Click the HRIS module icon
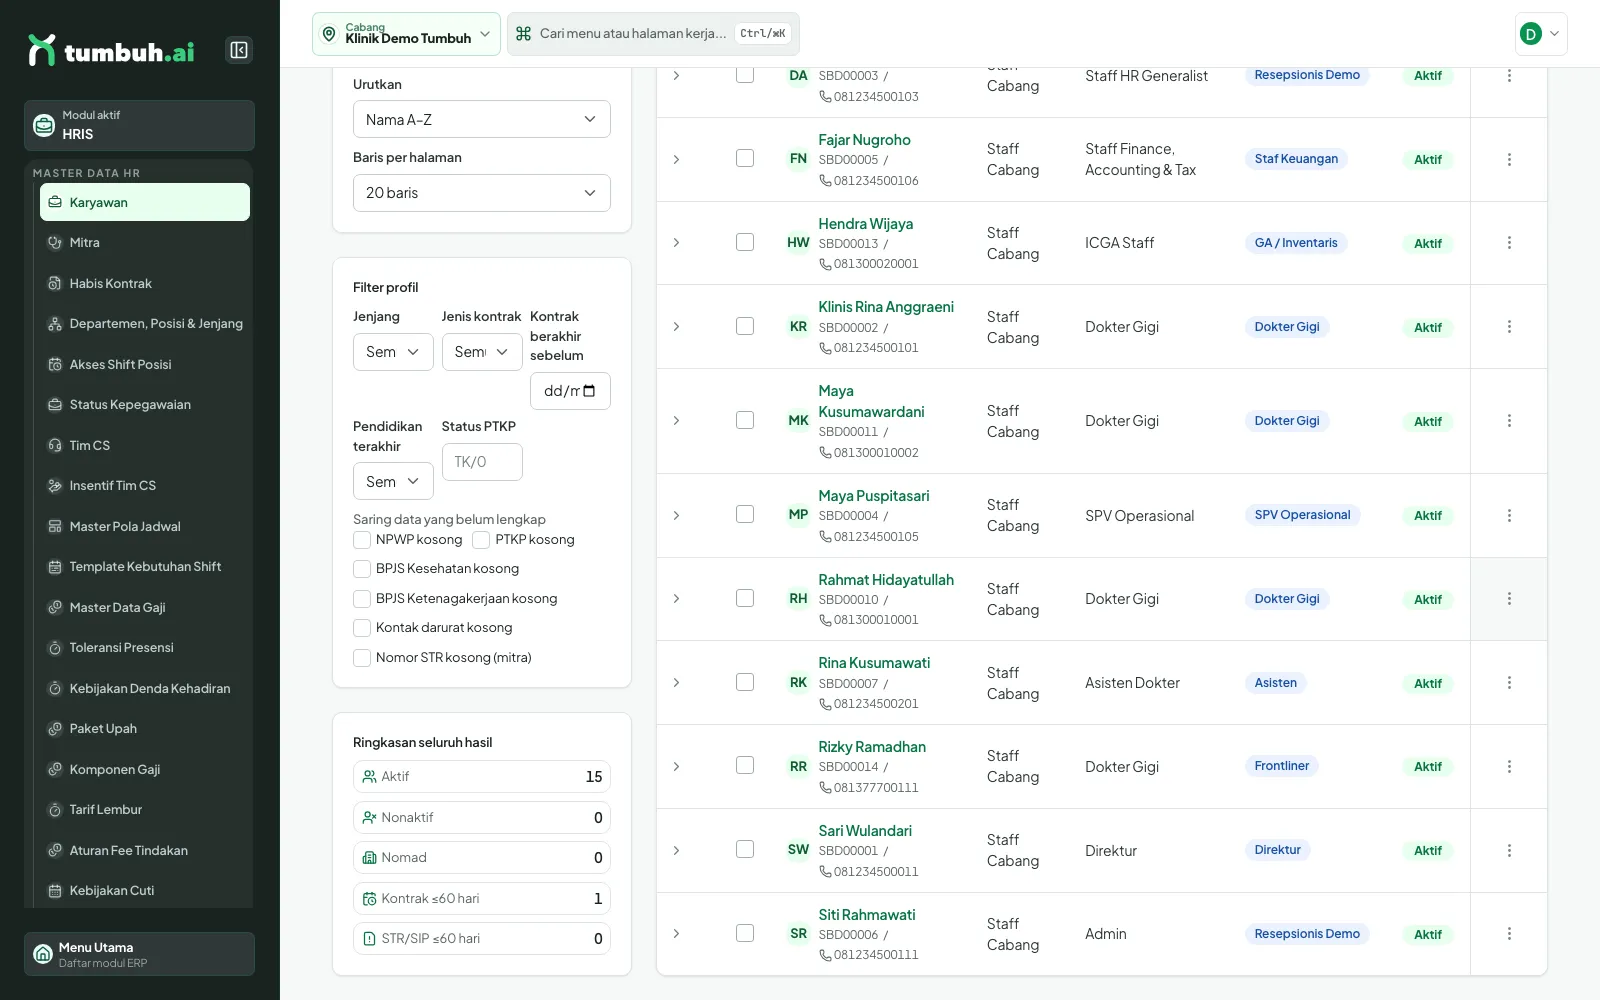Viewport: 1600px width, 1000px height. [x=44, y=125]
